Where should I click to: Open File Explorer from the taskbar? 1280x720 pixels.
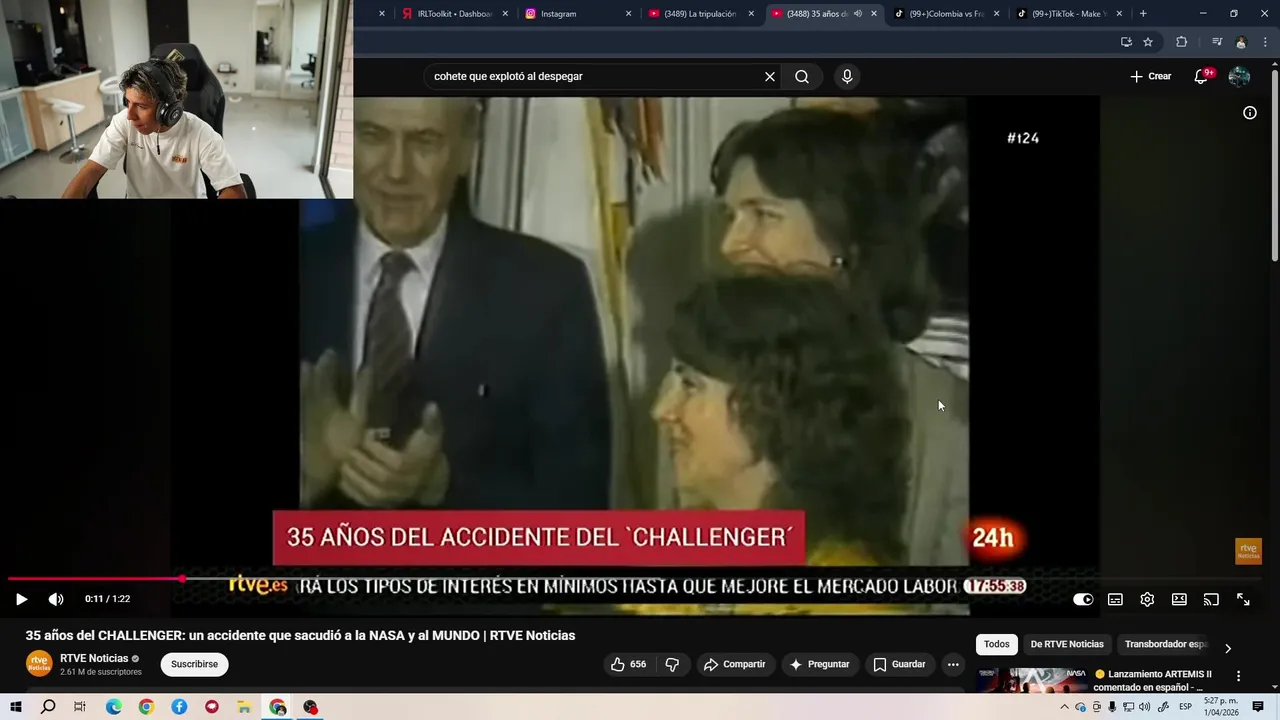pos(244,707)
